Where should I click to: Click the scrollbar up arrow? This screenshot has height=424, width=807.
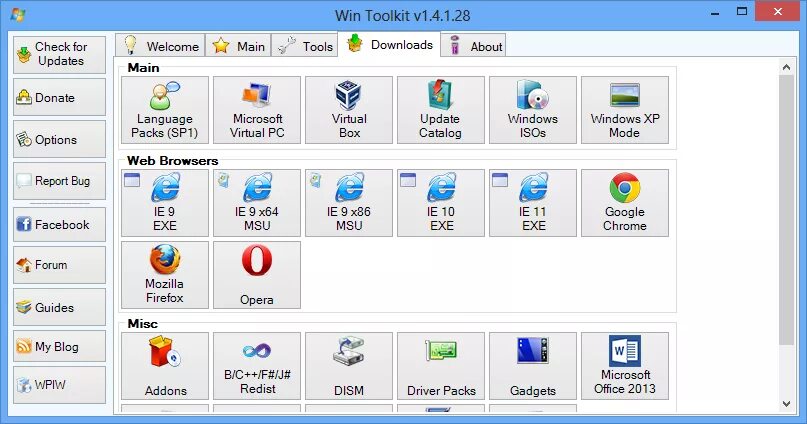(x=786, y=67)
